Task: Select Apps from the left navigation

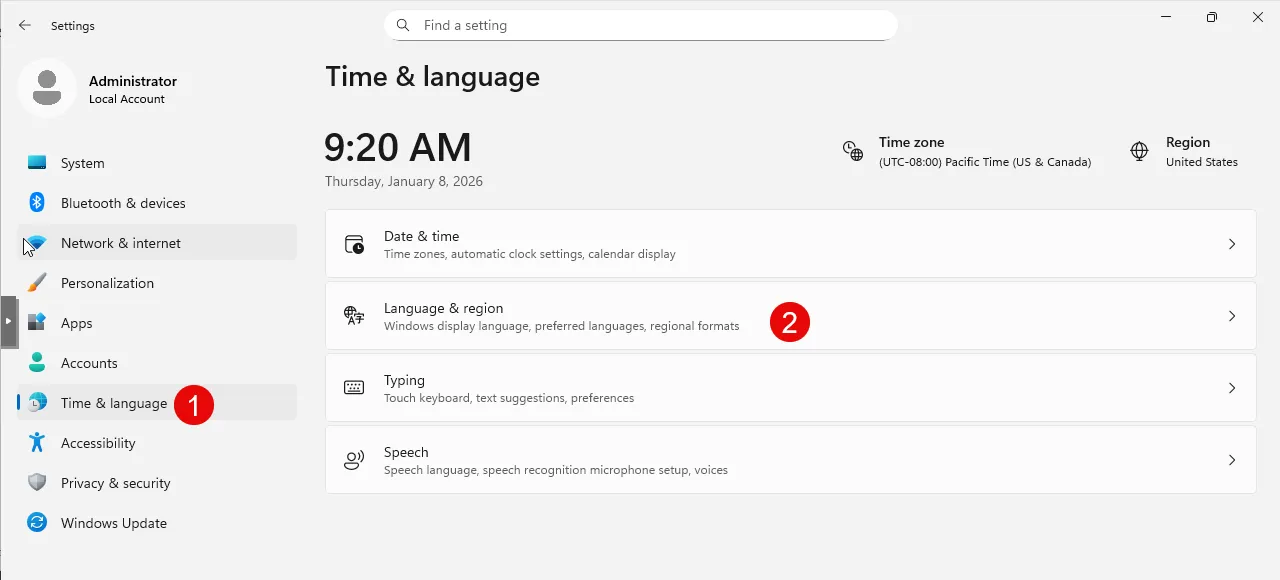Action: point(76,323)
